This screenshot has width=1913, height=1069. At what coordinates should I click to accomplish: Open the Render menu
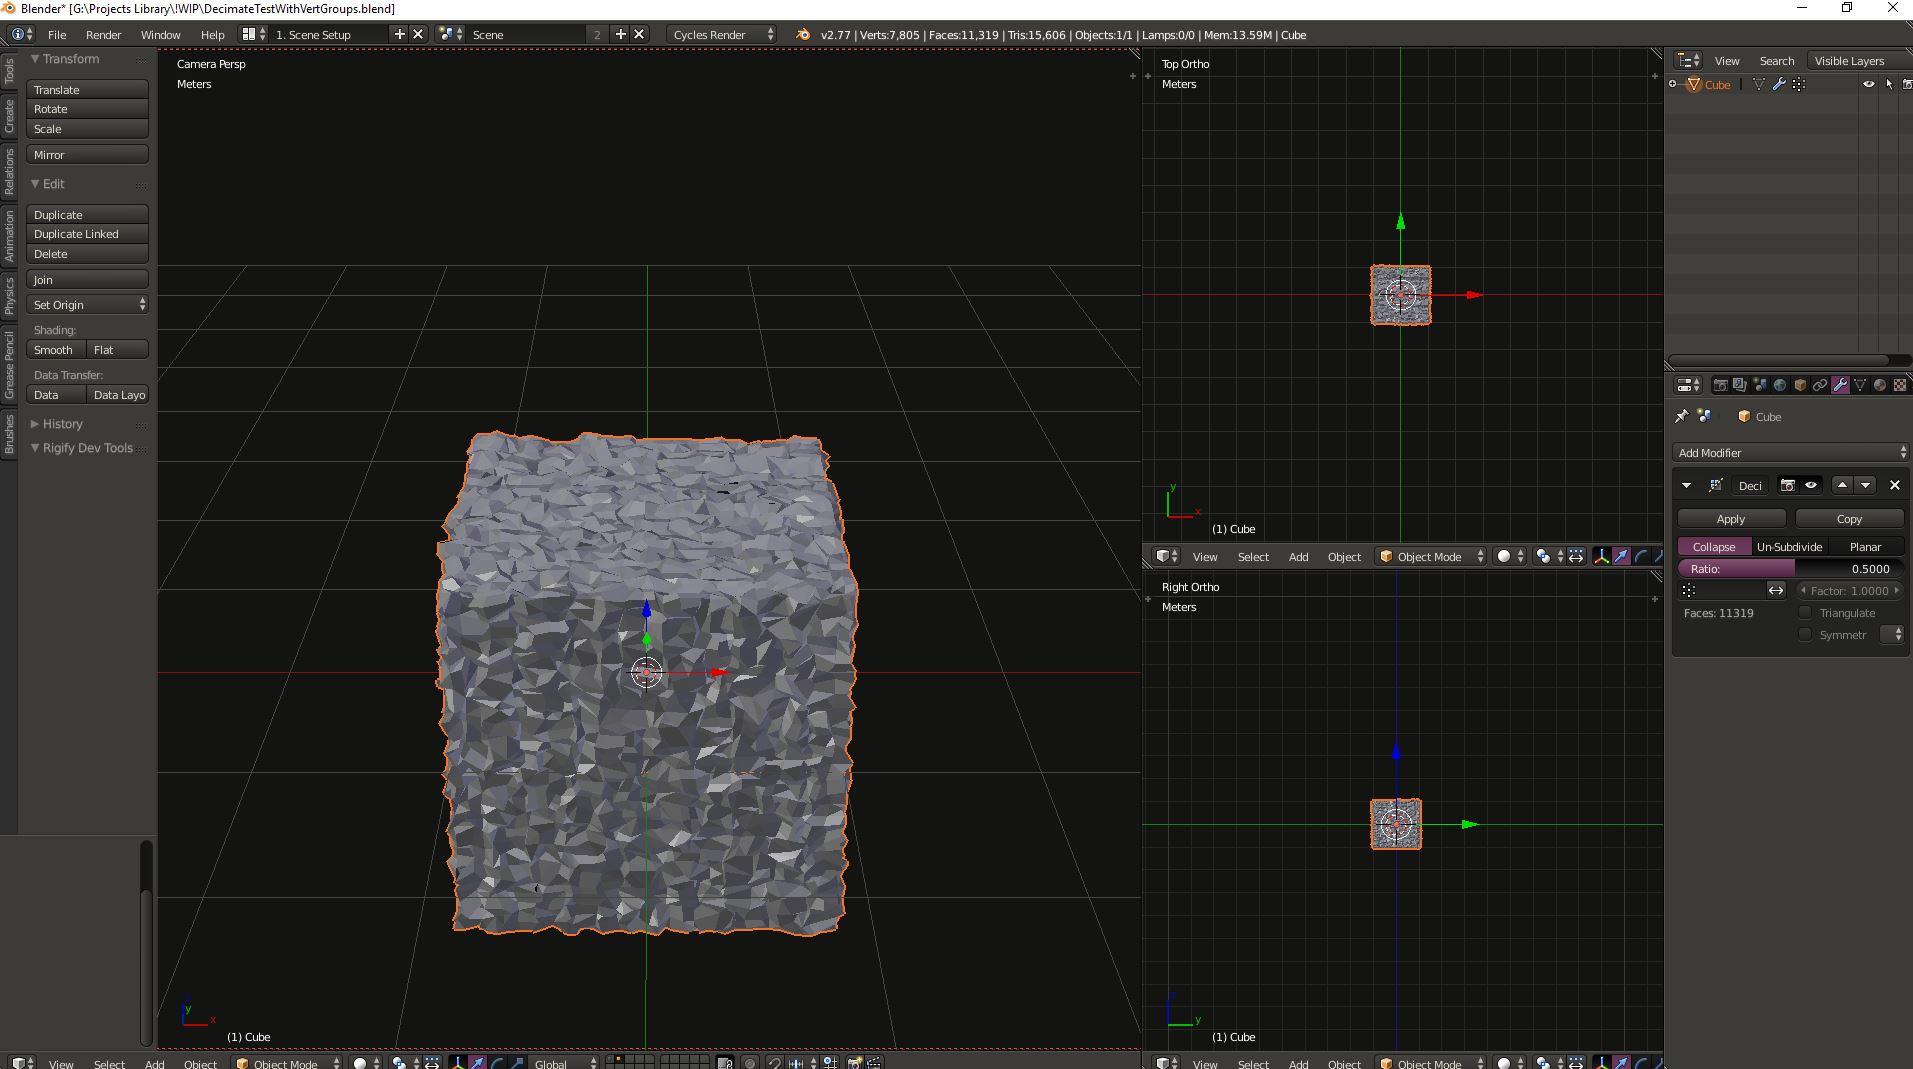[103, 35]
